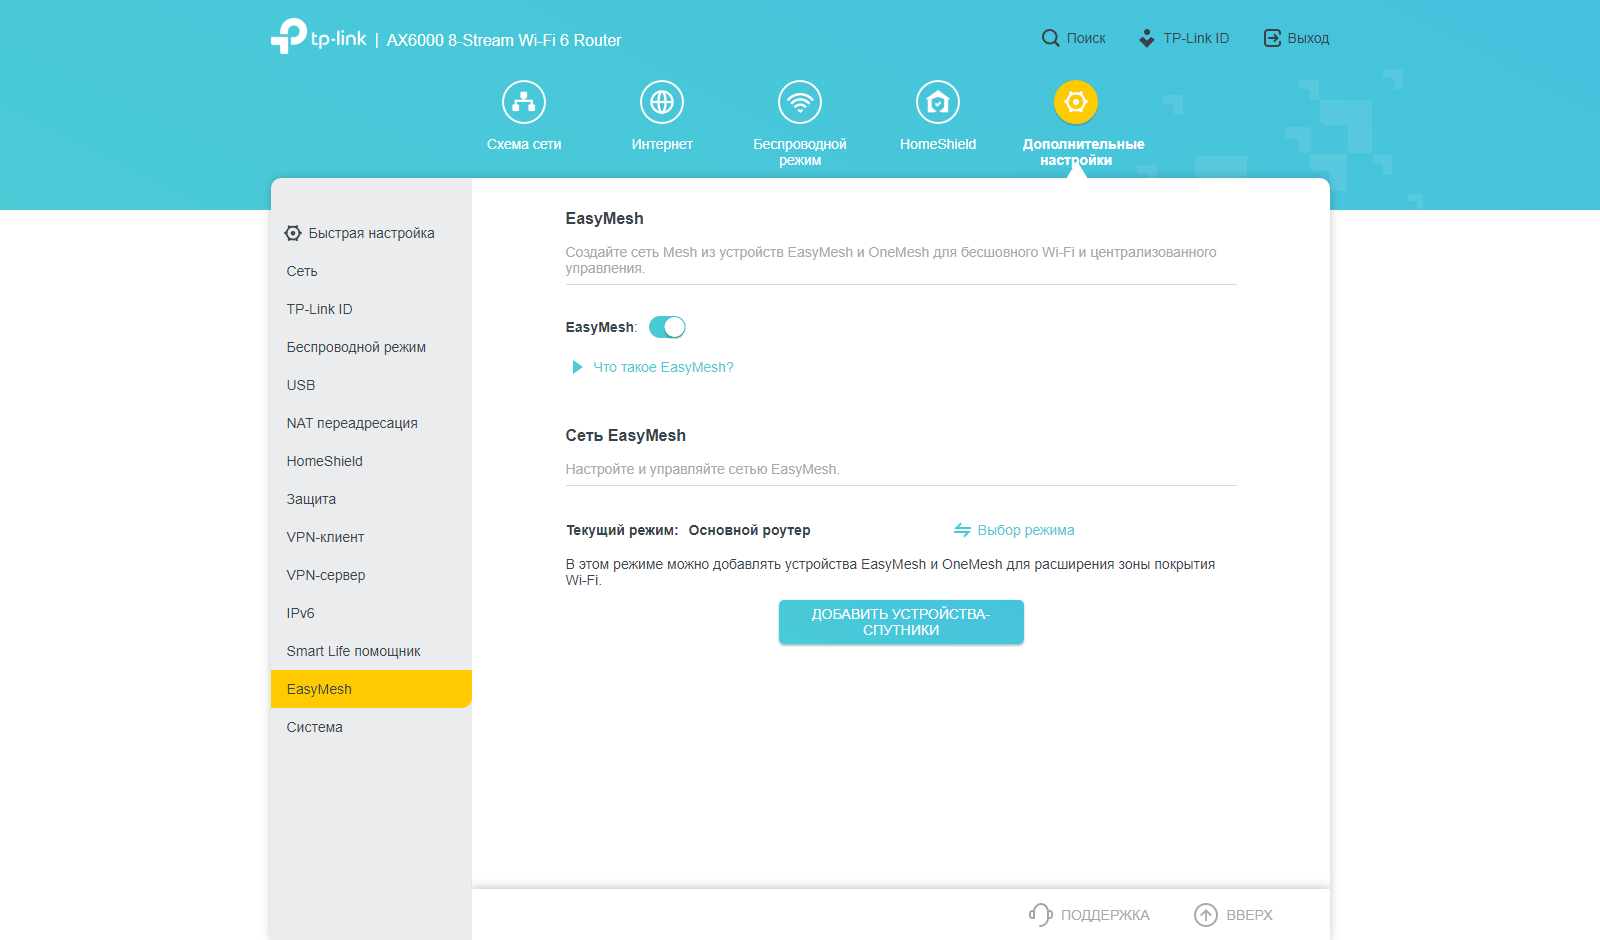Click the ВВЕРХ up-arrow icon
The height and width of the screenshot is (940, 1600).
[1206, 915]
